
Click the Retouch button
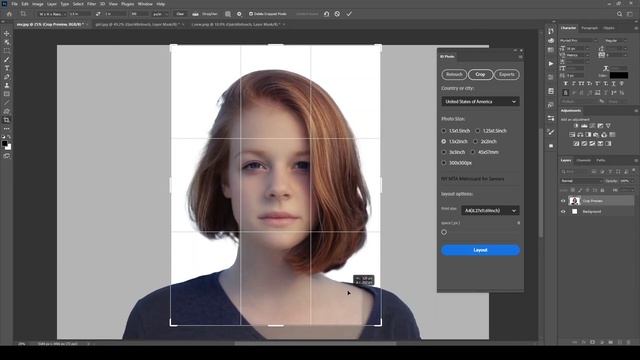coord(454,74)
